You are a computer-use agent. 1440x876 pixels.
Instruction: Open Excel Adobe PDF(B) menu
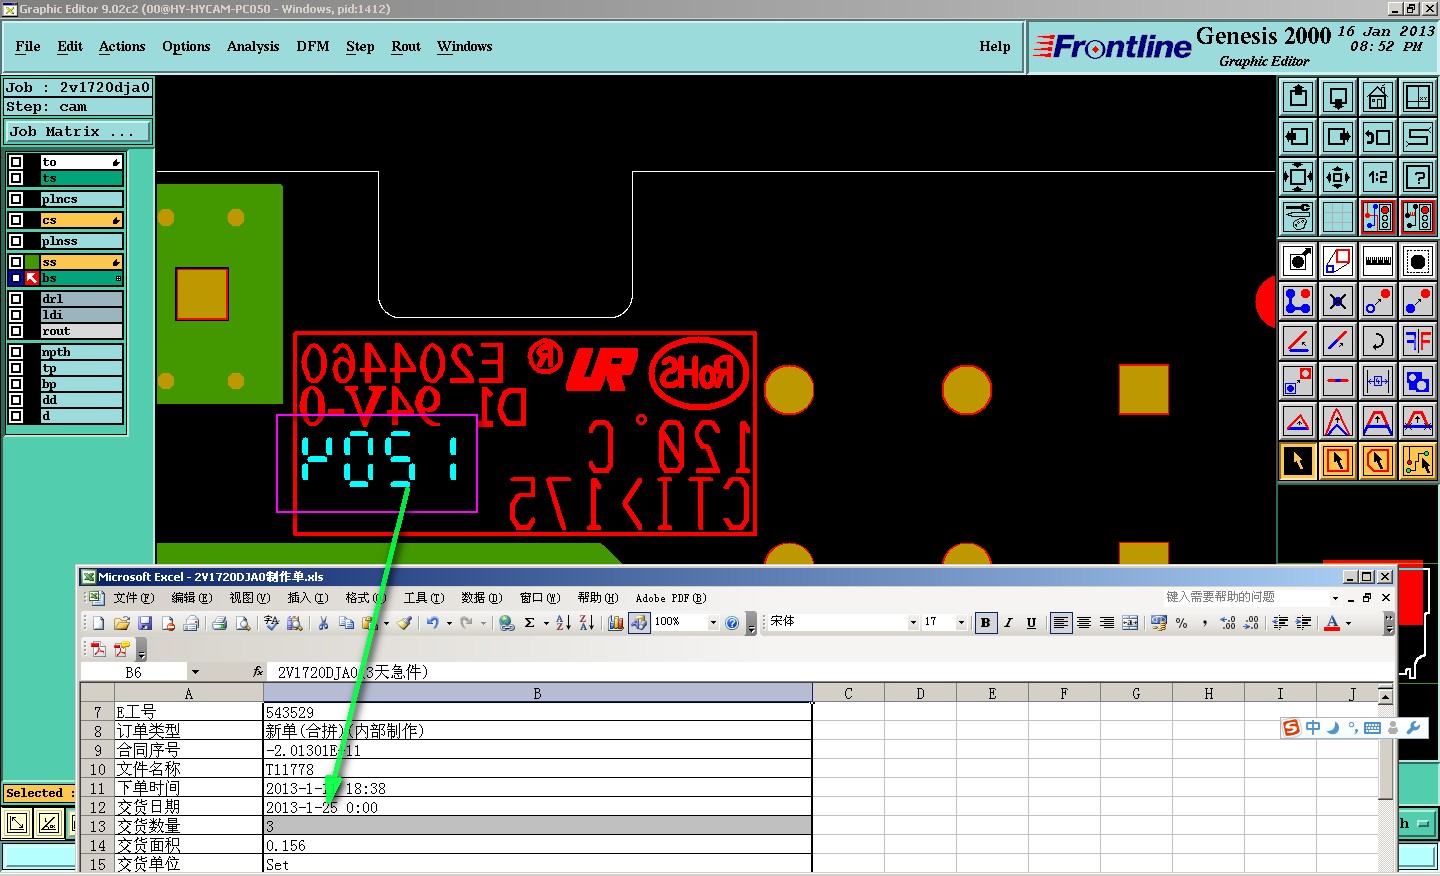(x=671, y=598)
